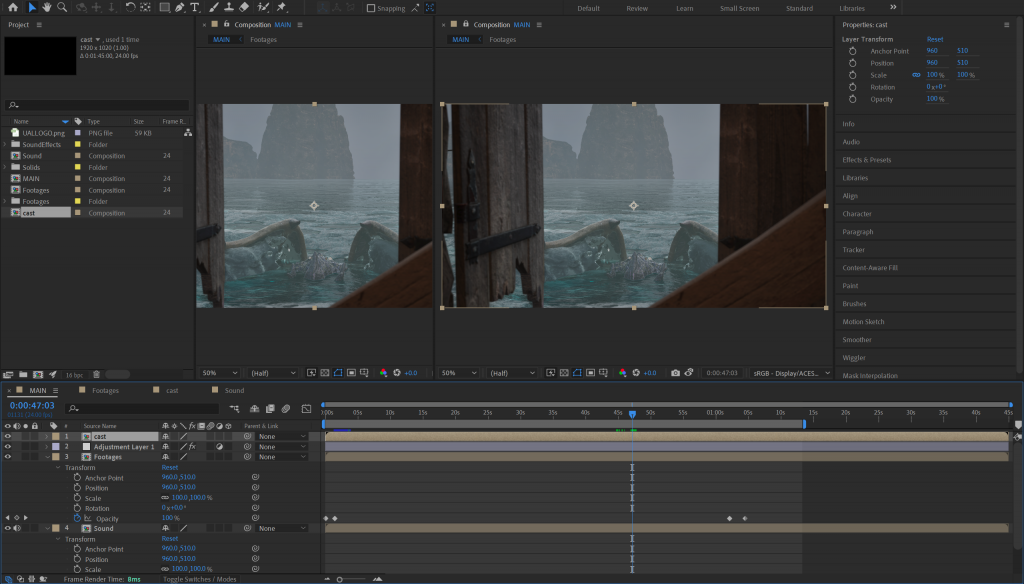
Task: Click the timeline layer search field
Action: tap(142, 409)
